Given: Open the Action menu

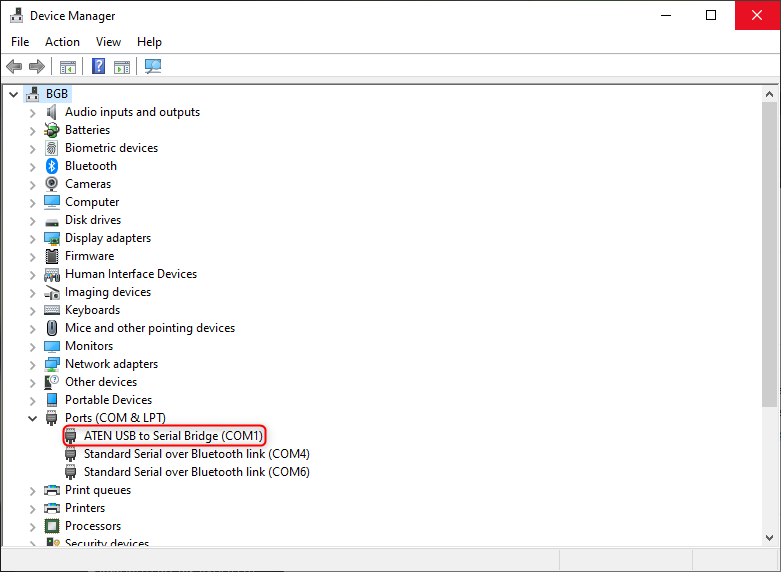Looking at the screenshot, I should point(62,42).
